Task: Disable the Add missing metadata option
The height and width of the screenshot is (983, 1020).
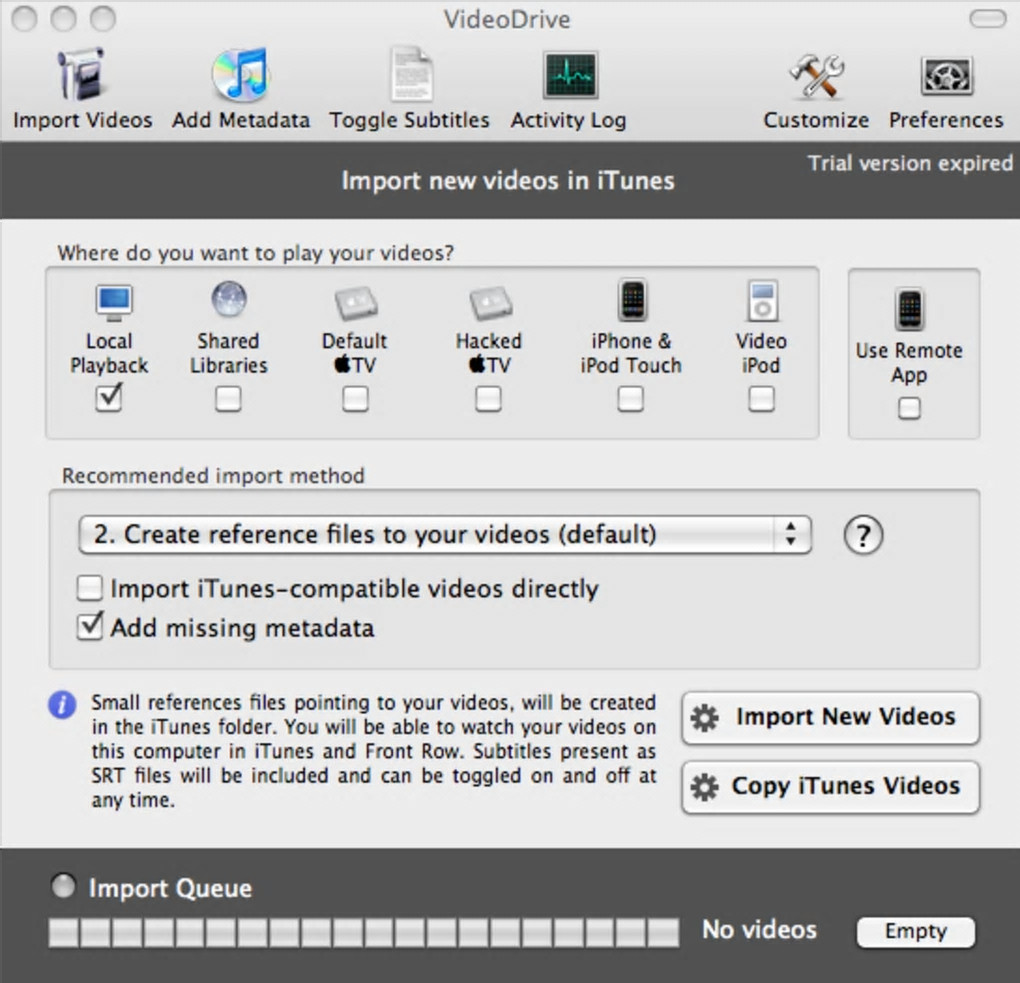Action: pyautogui.click(x=89, y=627)
